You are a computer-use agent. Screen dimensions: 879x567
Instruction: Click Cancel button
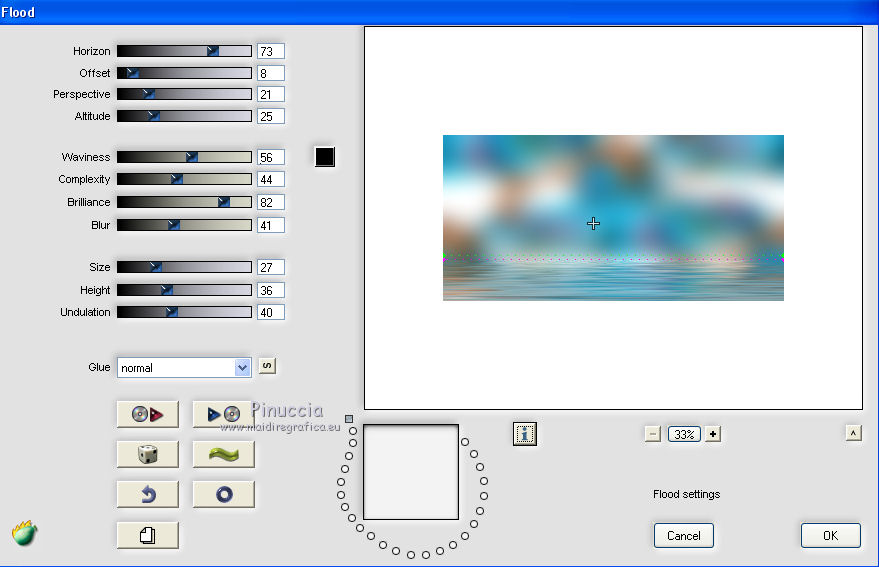tap(683, 536)
